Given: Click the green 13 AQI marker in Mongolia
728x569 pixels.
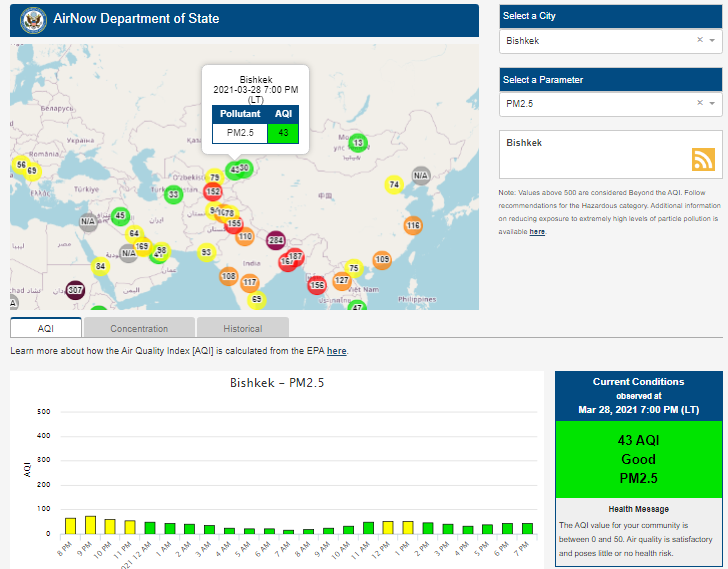Looking at the screenshot, I should click(358, 143).
